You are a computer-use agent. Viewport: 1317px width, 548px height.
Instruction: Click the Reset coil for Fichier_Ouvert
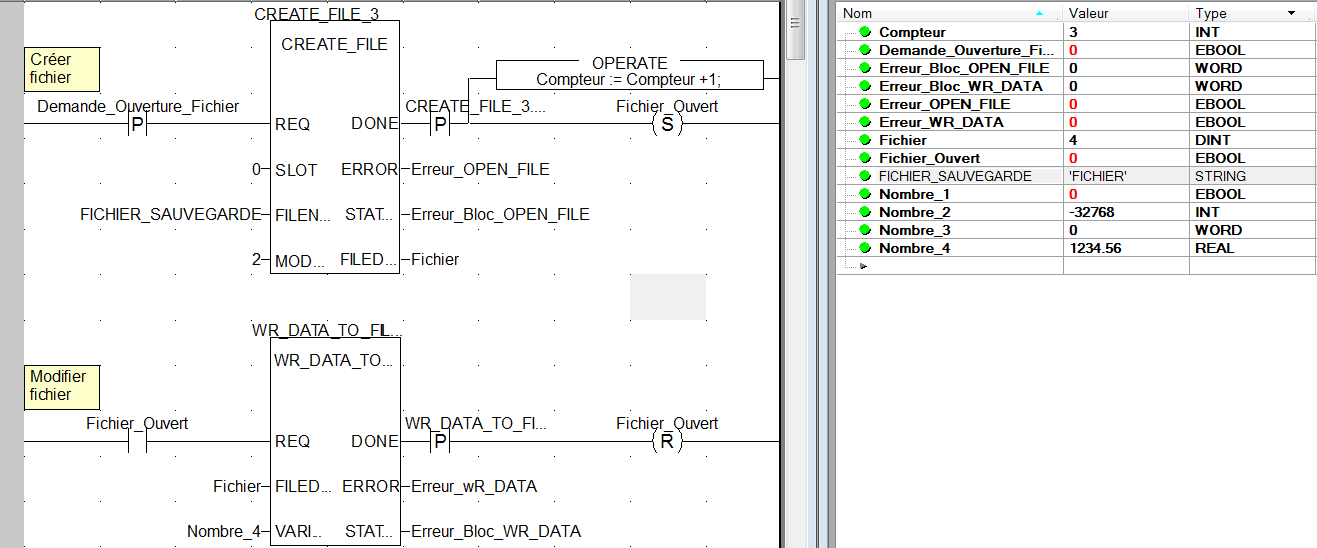(666, 442)
